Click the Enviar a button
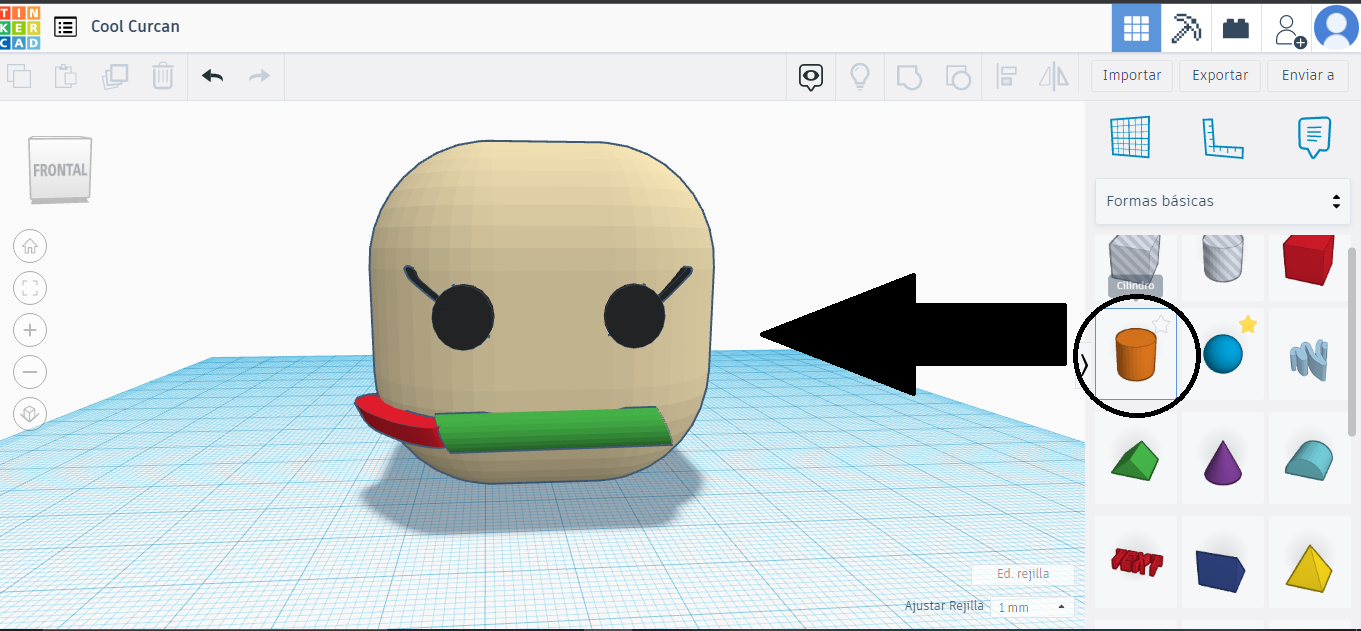 point(1308,75)
